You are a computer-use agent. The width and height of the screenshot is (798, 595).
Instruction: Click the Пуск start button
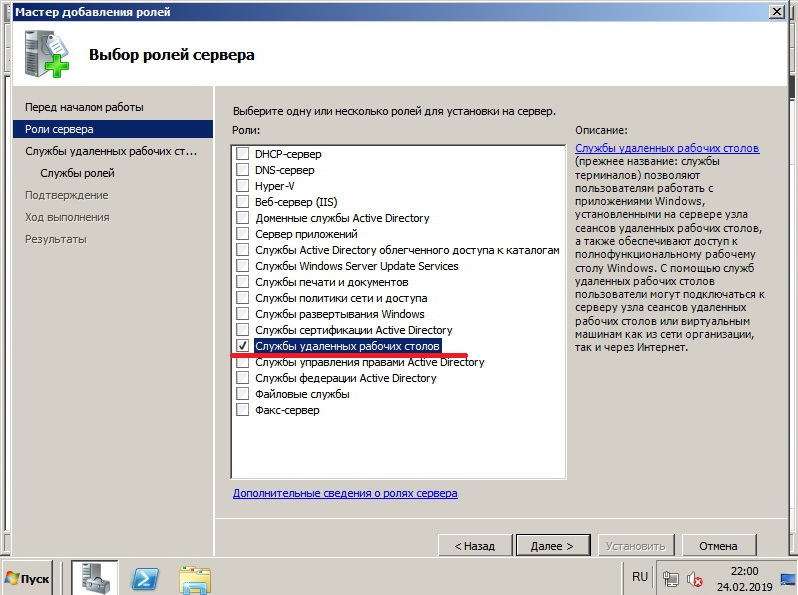(29, 579)
